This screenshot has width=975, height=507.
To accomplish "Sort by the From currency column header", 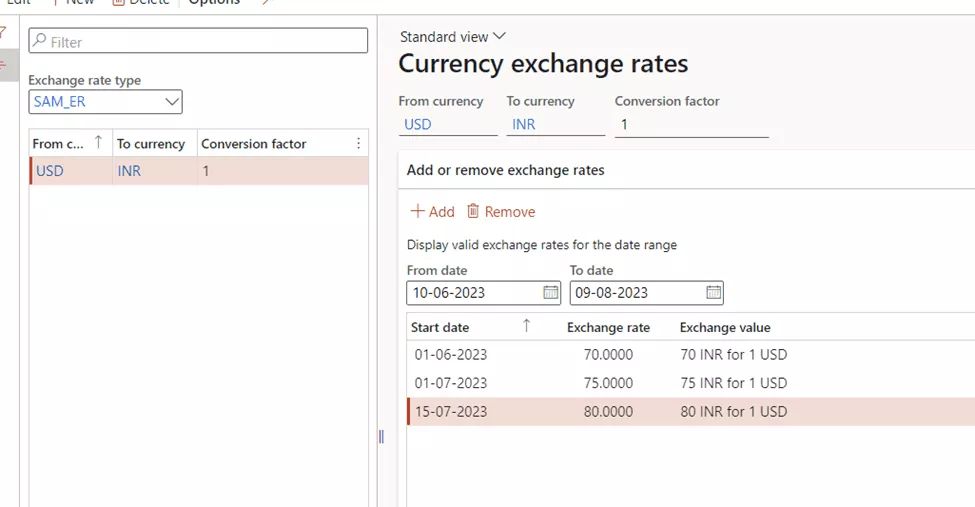I will point(69,144).
